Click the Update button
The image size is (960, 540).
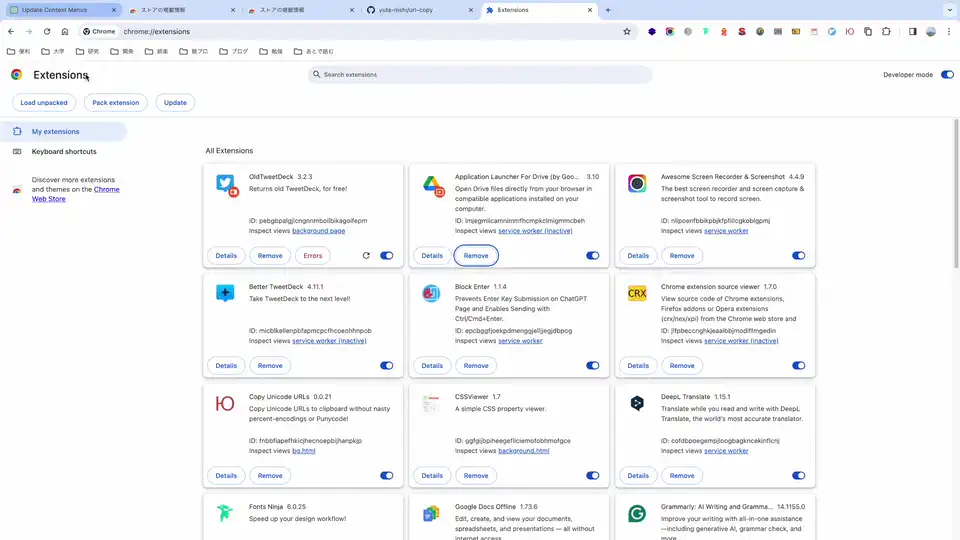tap(175, 103)
